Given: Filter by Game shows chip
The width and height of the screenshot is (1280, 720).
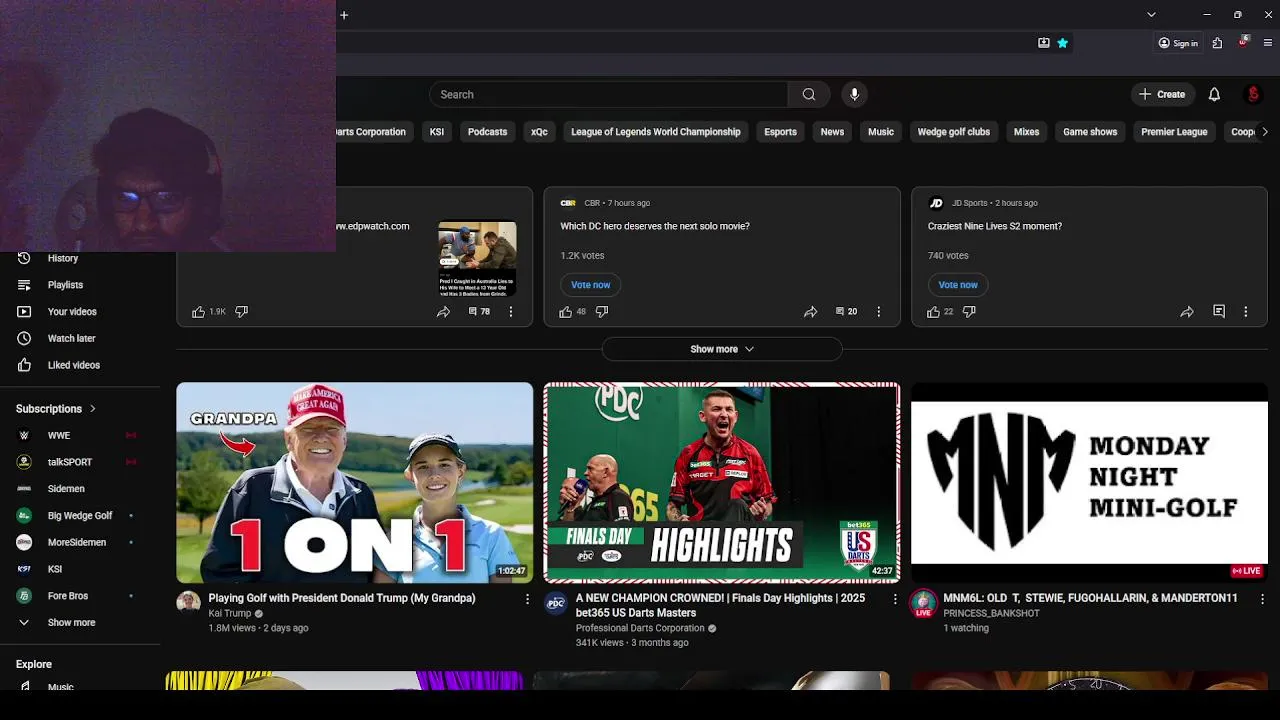Looking at the screenshot, I should tap(1090, 132).
